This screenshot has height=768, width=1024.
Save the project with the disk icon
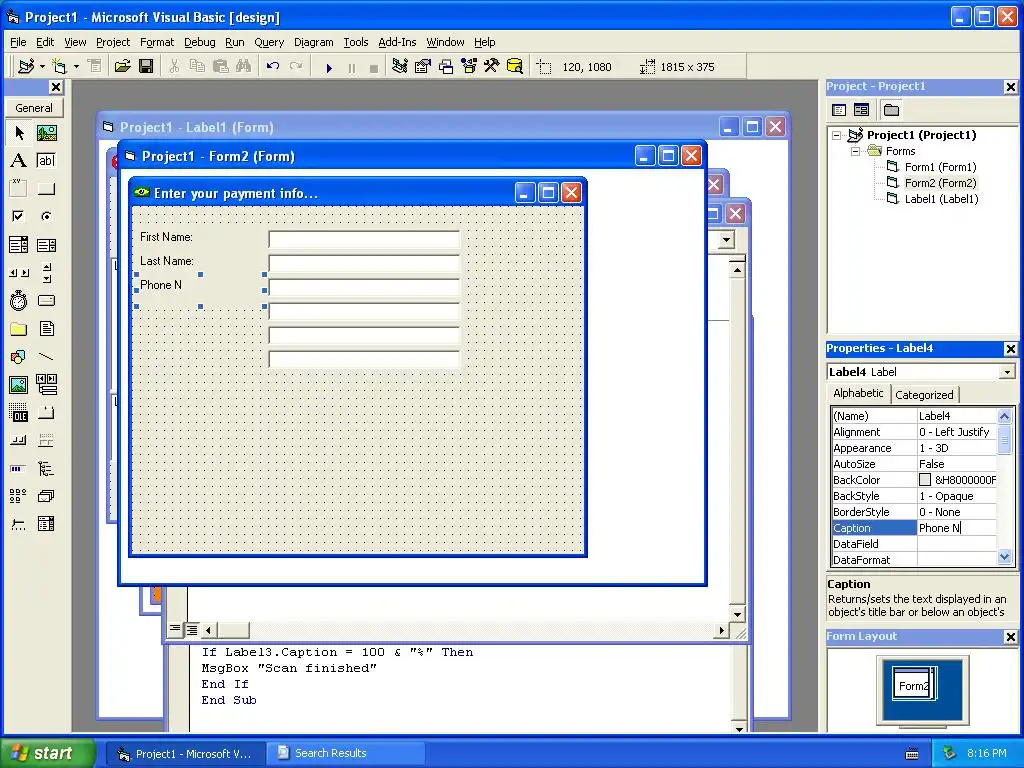click(x=146, y=66)
